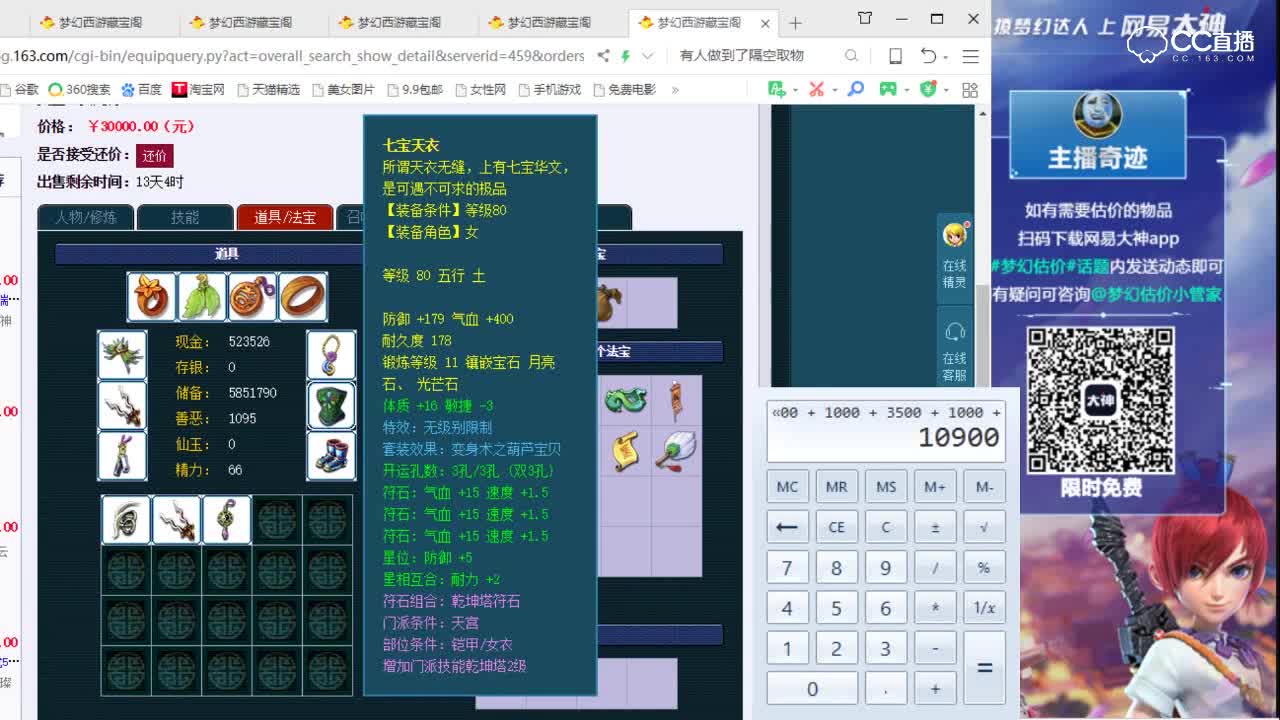
Task: Click MC on the calculator
Action: (787, 487)
